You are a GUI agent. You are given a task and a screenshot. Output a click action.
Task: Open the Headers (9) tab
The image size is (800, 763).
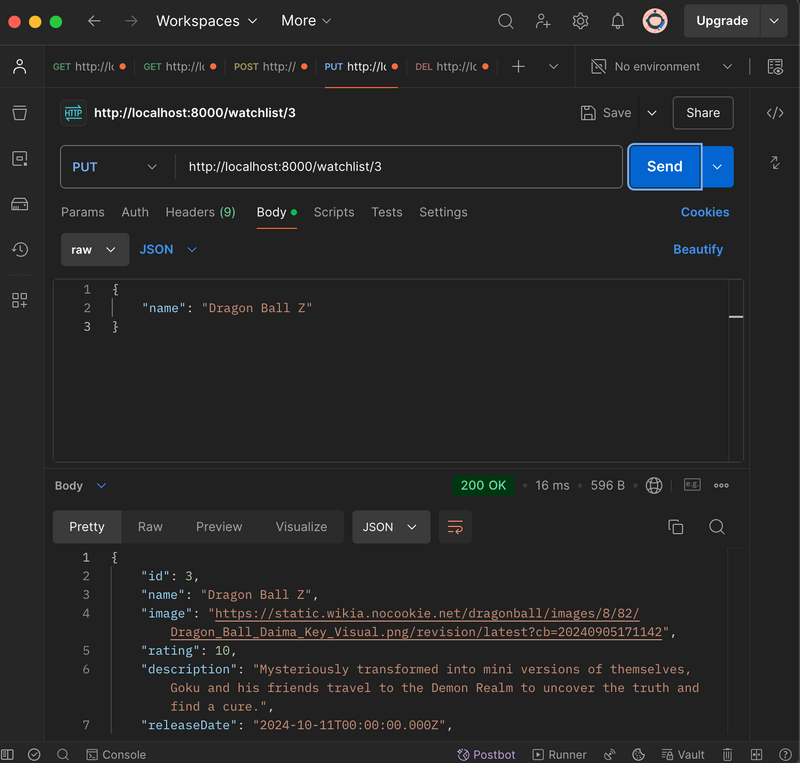[x=201, y=212]
